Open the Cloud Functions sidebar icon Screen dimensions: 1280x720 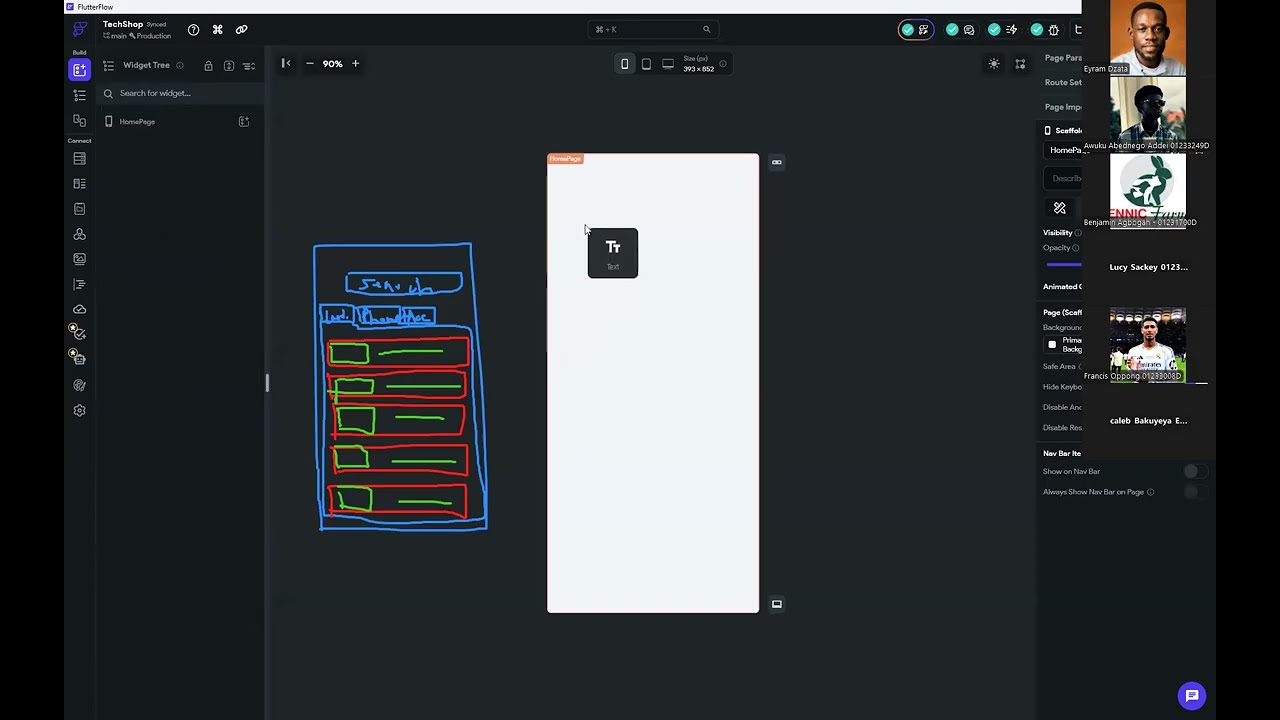(79, 309)
